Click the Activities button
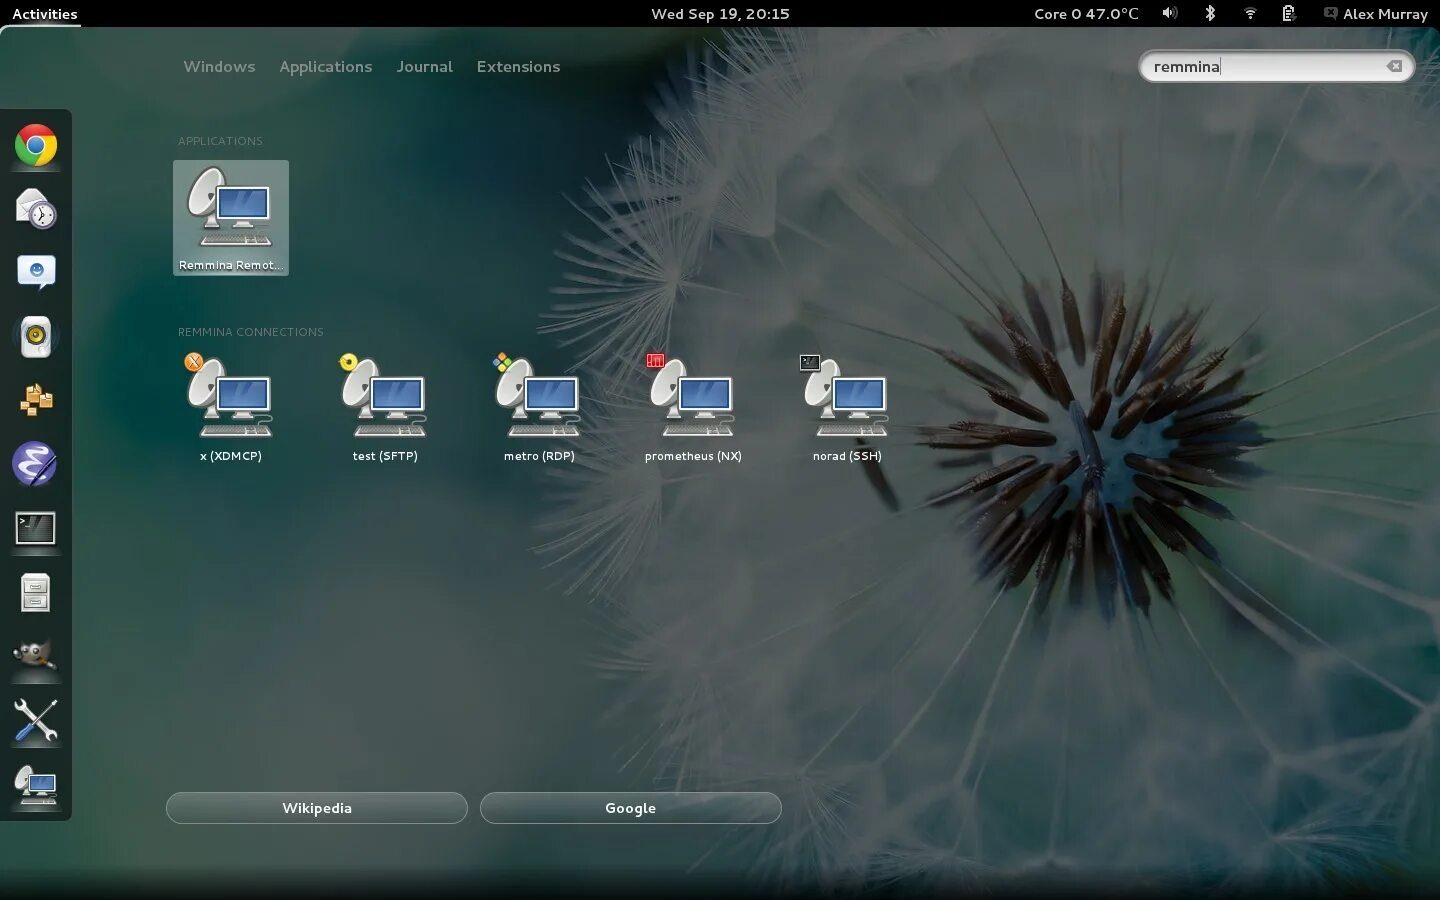The image size is (1440, 900). coord(44,14)
